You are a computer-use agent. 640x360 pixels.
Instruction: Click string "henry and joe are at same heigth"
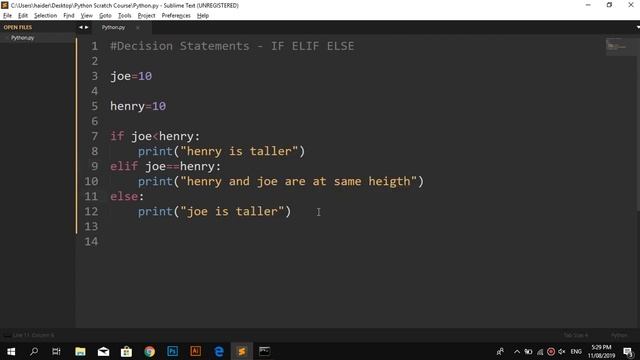pyautogui.click(x=298, y=181)
